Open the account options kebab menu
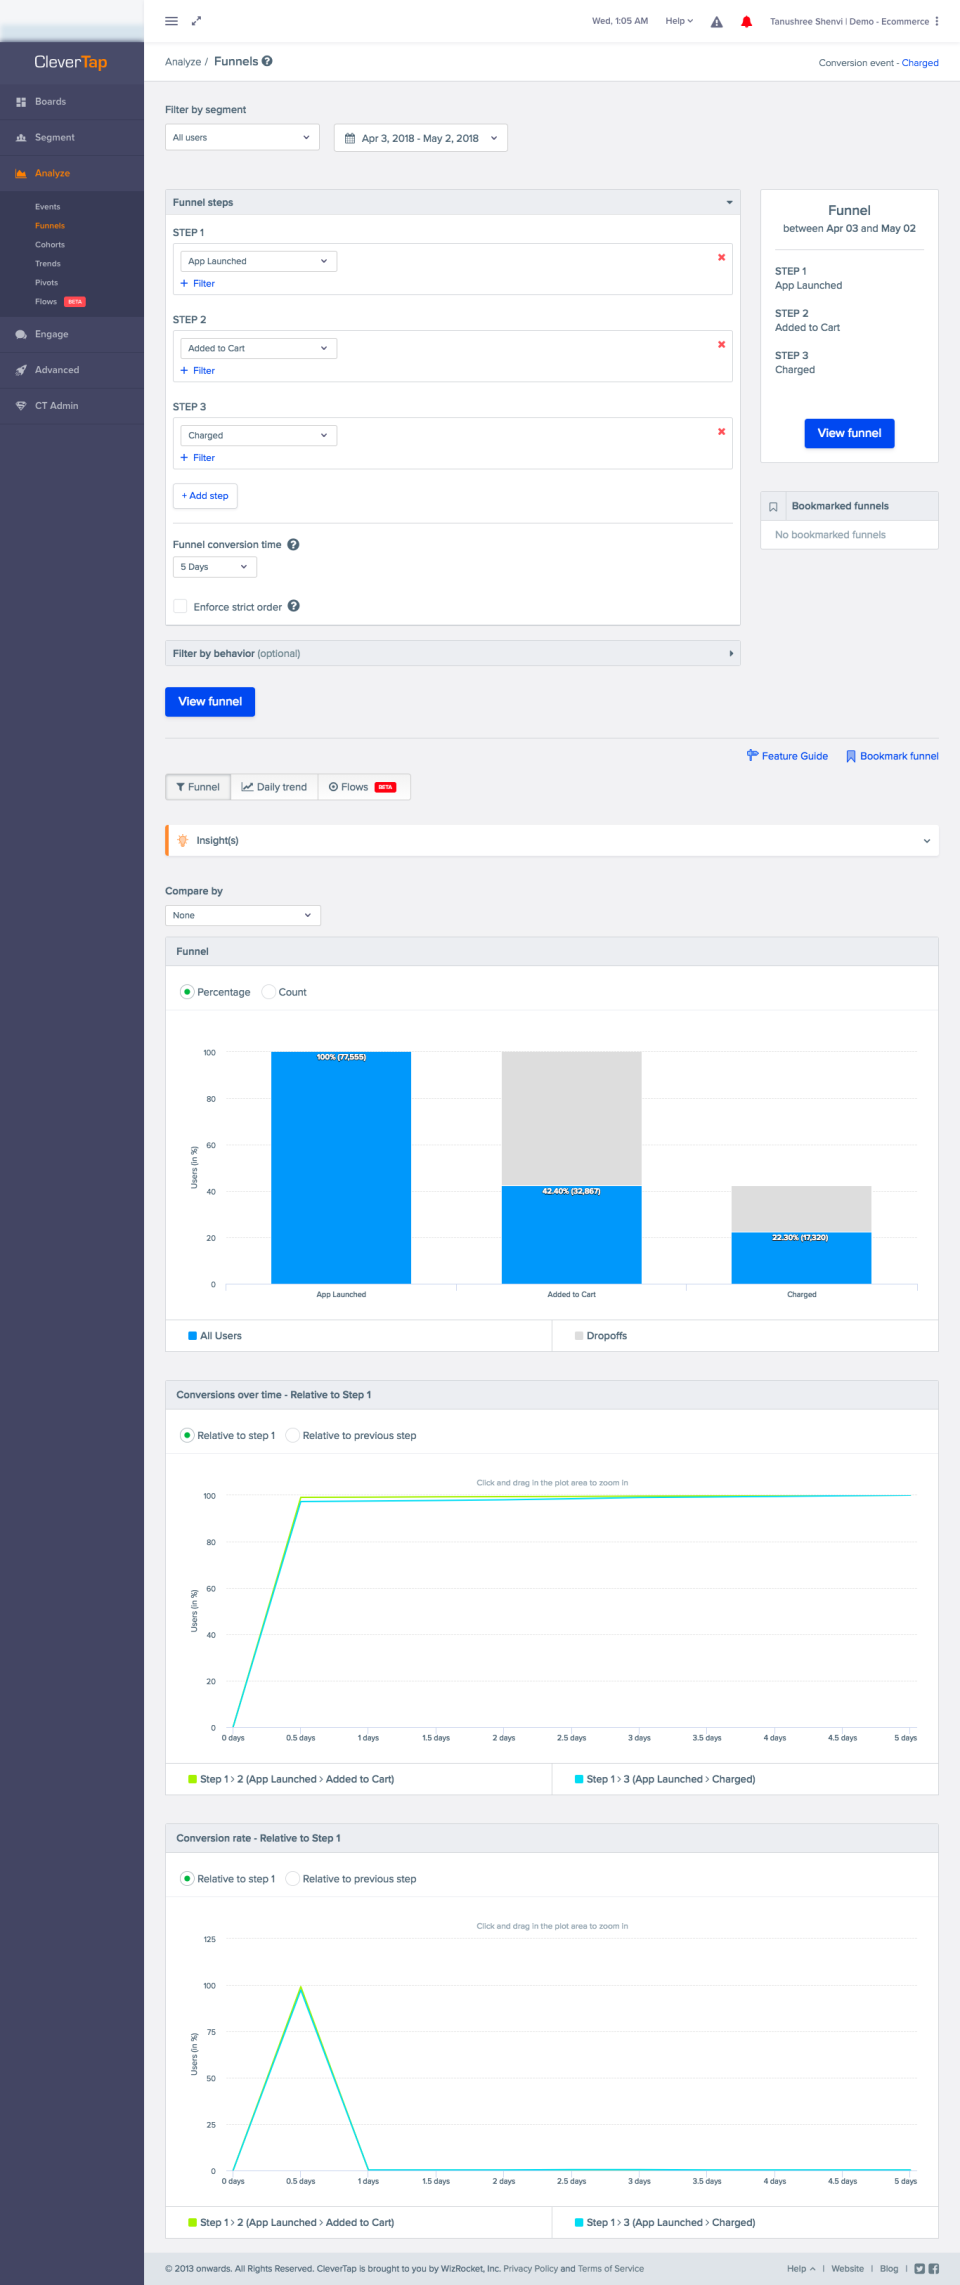 [x=937, y=21]
